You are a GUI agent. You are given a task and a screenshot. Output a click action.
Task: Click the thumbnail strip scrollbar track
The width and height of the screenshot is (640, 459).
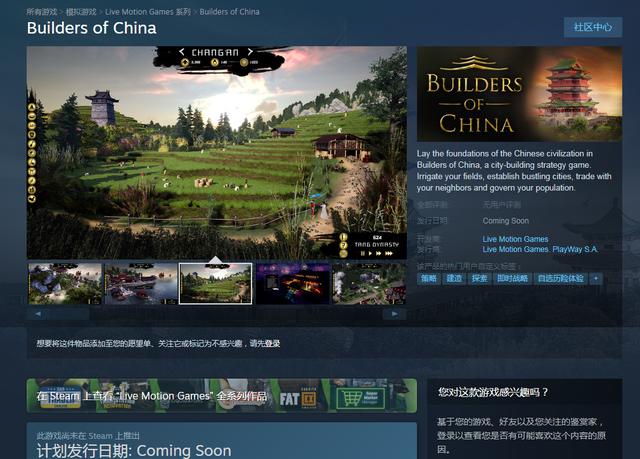(x=216, y=314)
